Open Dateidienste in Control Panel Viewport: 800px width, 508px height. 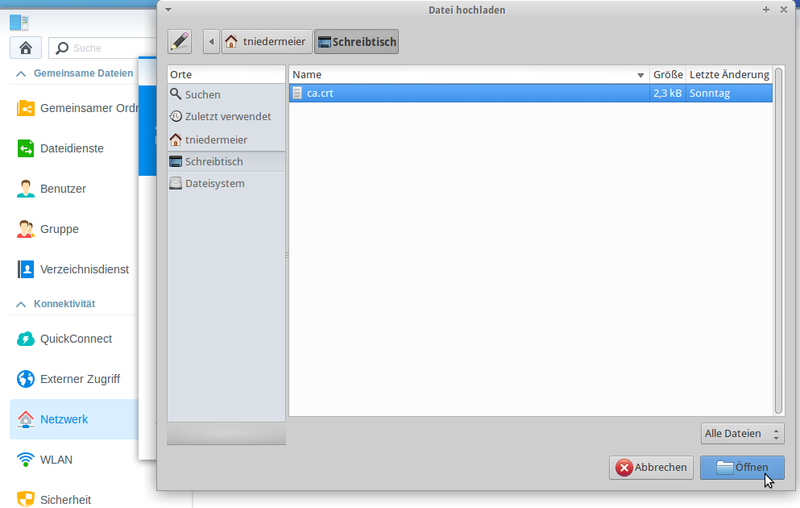point(74,148)
